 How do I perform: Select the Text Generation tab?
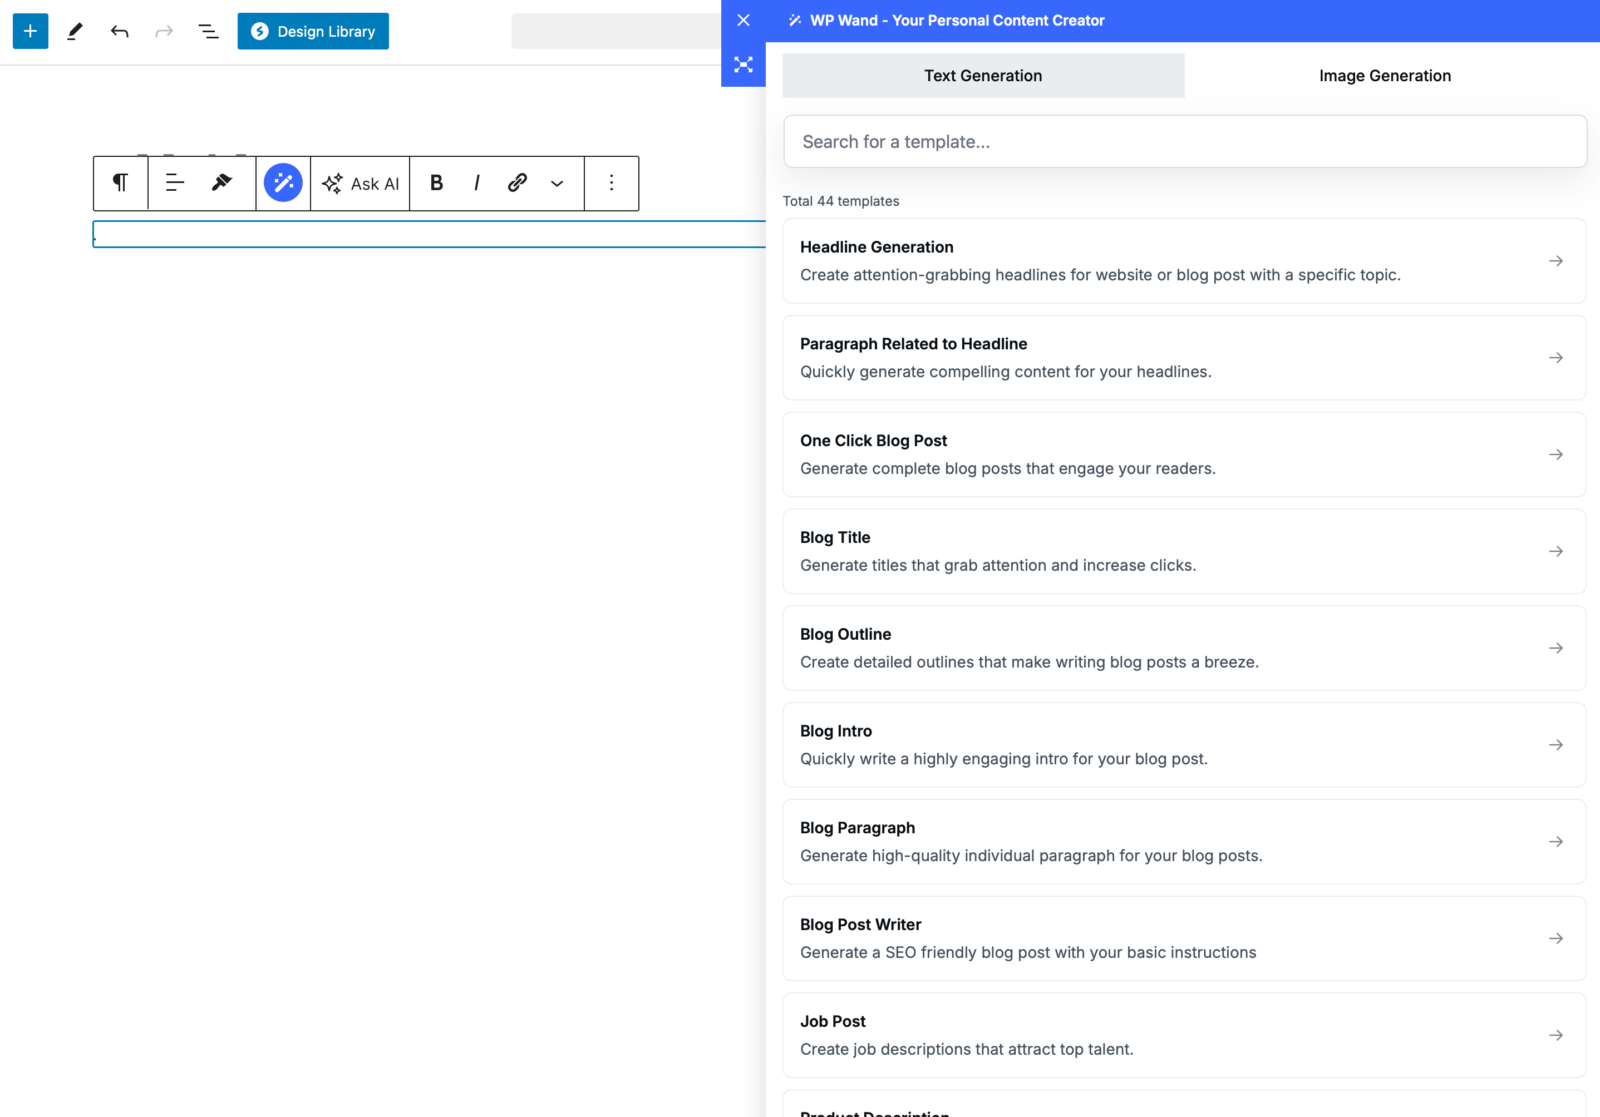(x=983, y=75)
